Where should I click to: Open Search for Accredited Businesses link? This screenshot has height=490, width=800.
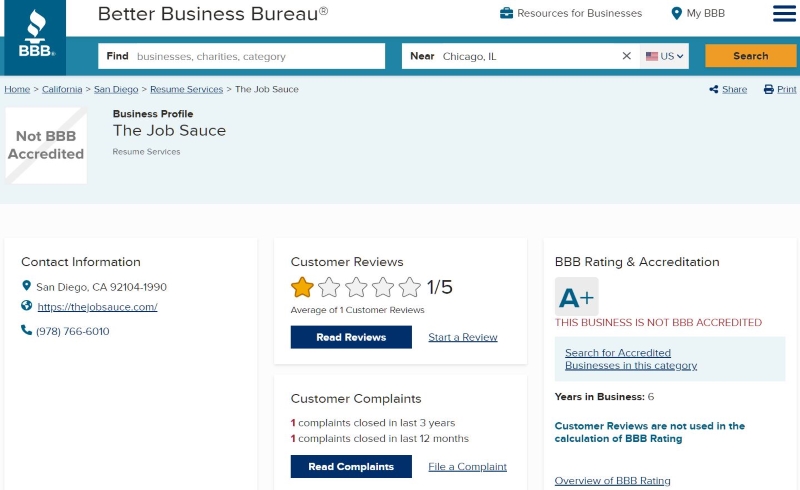(631, 359)
